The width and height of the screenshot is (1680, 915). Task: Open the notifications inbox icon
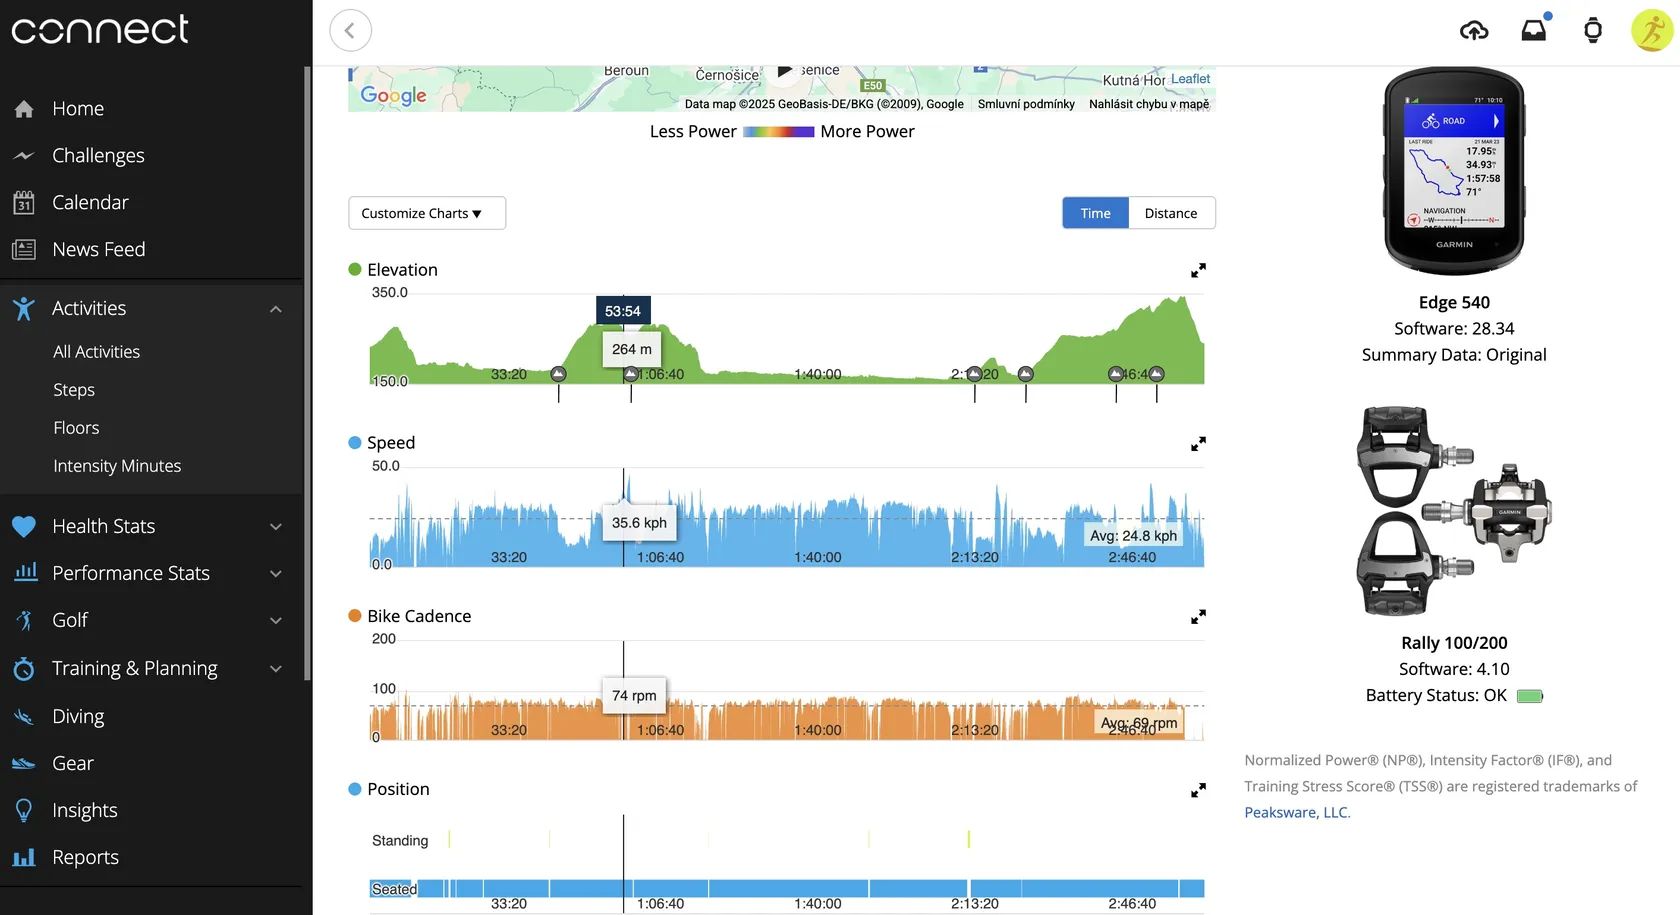tap(1533, 31)
